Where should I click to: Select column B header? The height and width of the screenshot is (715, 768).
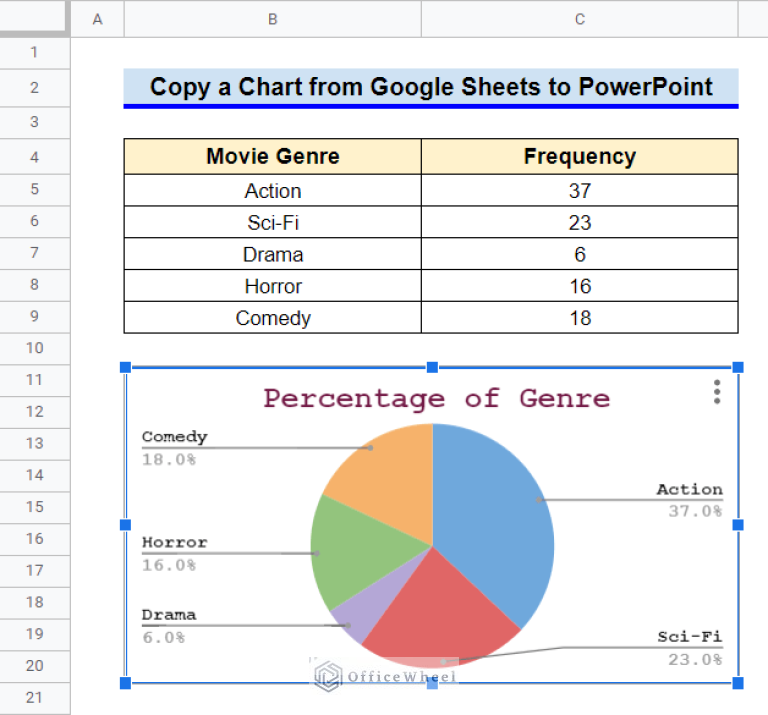coord(273,19)
